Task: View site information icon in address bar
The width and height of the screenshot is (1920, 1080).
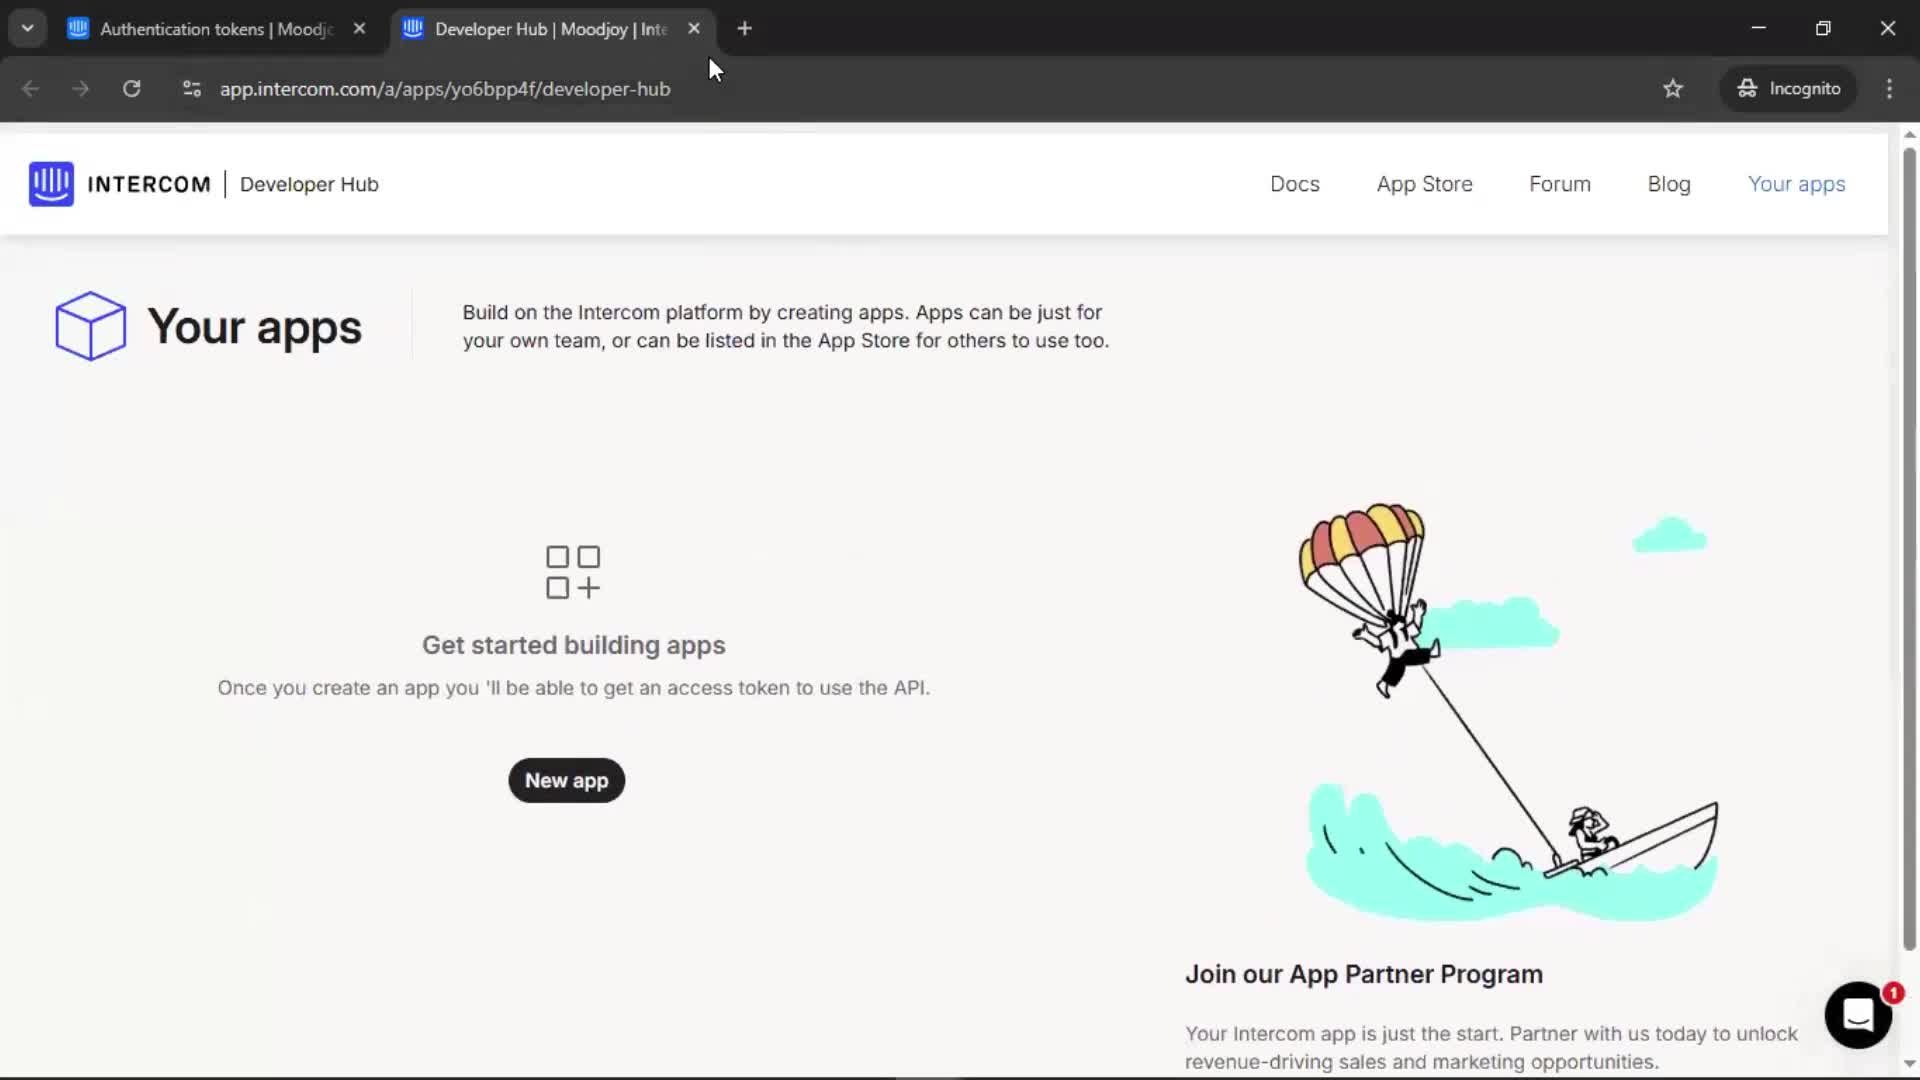Action: tap(192, 88)
